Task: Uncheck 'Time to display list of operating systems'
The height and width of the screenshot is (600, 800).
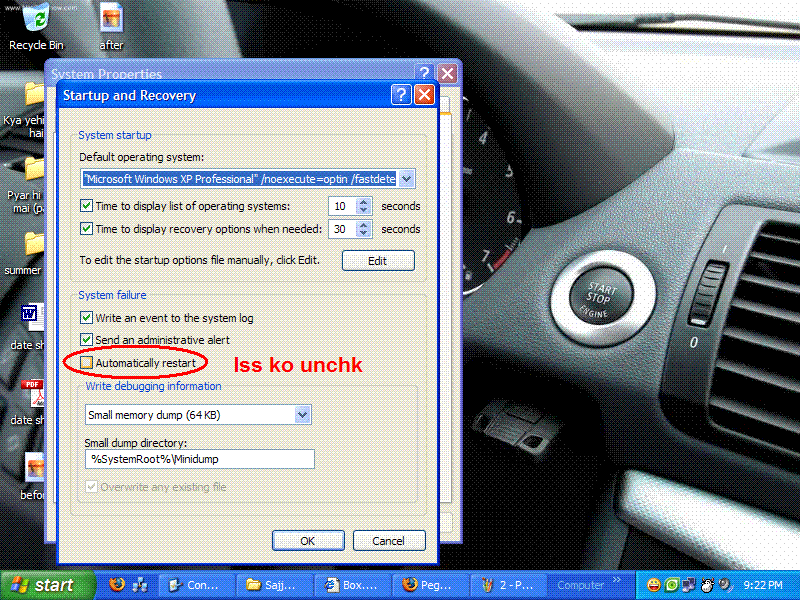Action: pos(87,206)
